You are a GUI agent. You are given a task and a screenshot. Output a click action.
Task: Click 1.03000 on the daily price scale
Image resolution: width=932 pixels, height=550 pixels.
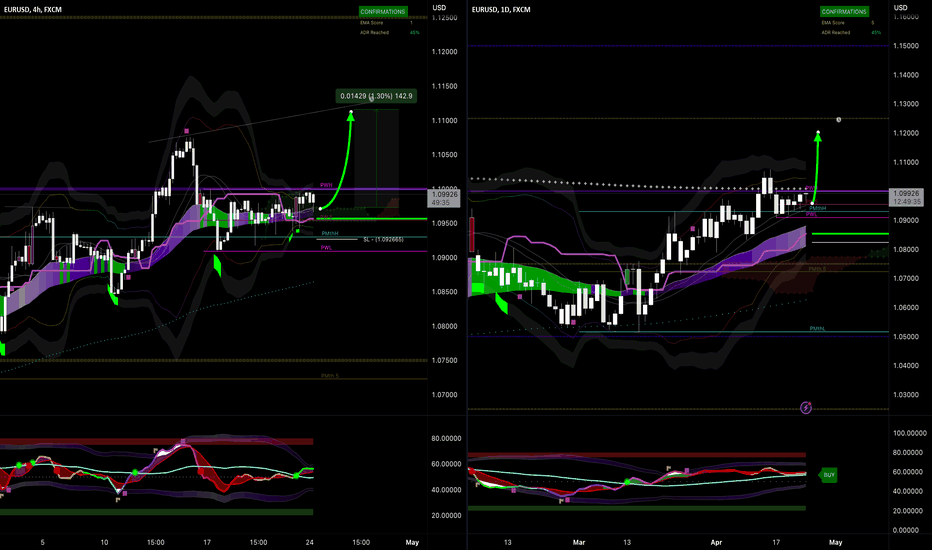(906, 395)
